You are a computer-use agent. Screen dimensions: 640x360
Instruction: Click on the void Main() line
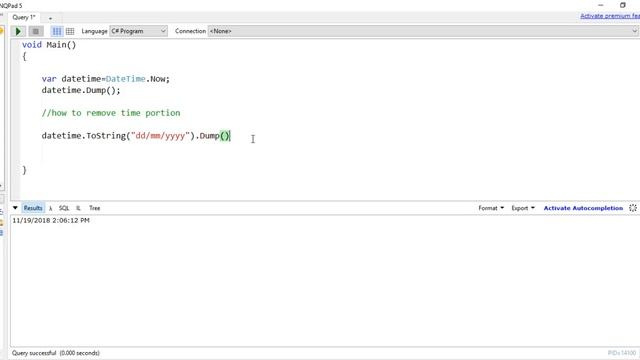49,45
